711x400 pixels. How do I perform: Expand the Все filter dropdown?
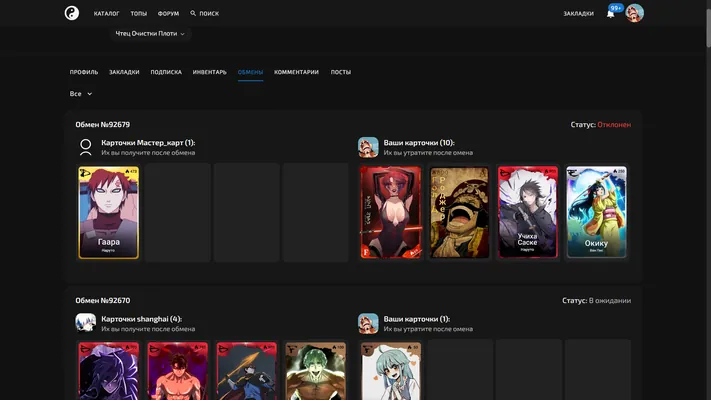[x=81, y=93]
